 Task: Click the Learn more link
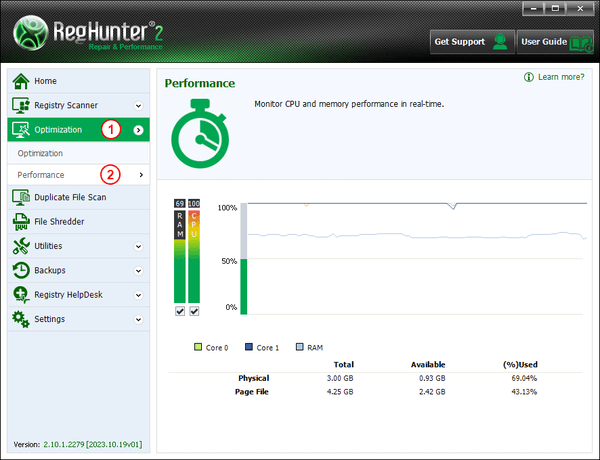[560, 77]
